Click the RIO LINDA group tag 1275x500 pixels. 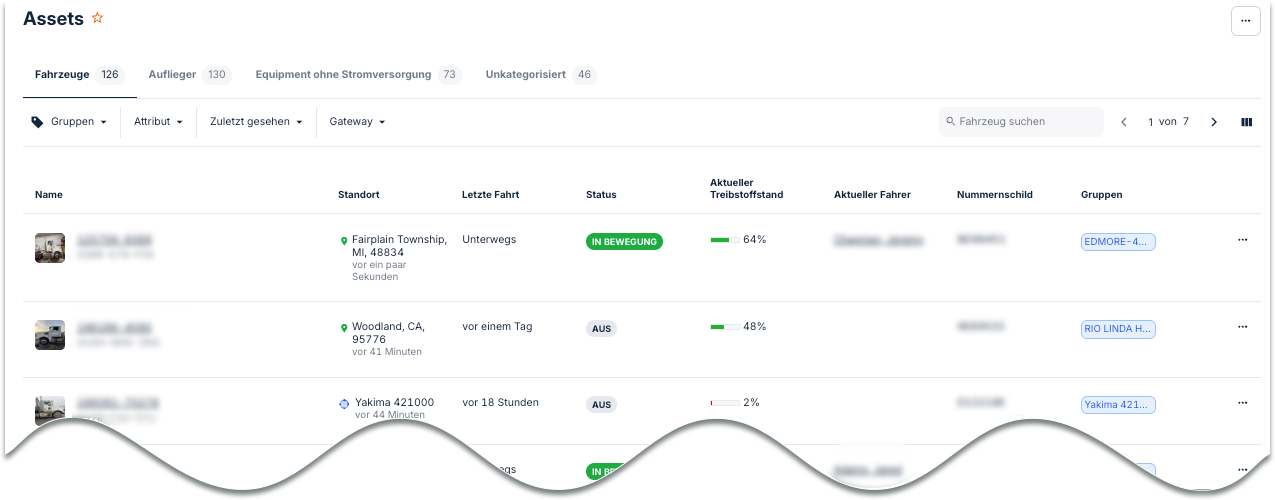point(1118,329)
